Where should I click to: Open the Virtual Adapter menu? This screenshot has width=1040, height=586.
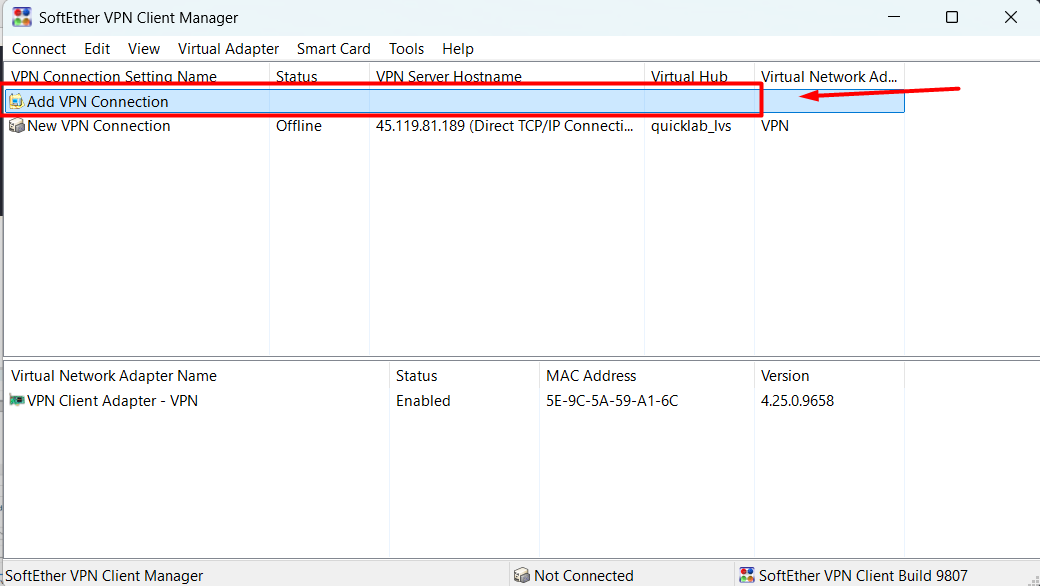click(x=228, y=49)
